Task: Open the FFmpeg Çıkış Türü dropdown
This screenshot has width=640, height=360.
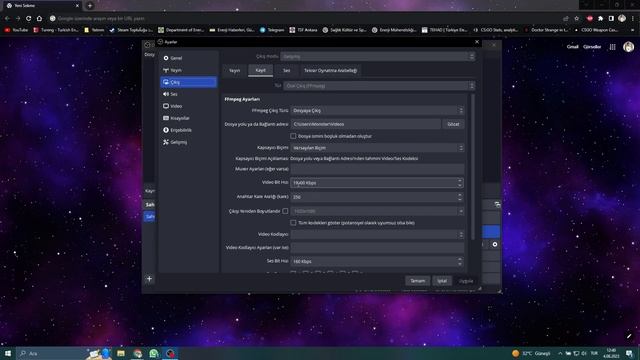Action: point(378,111)
